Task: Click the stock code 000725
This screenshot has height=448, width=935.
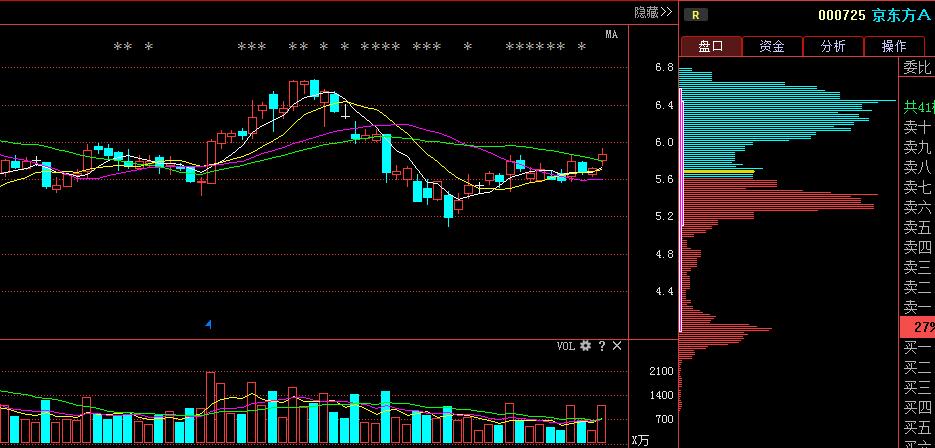Action: coord(841,15)
